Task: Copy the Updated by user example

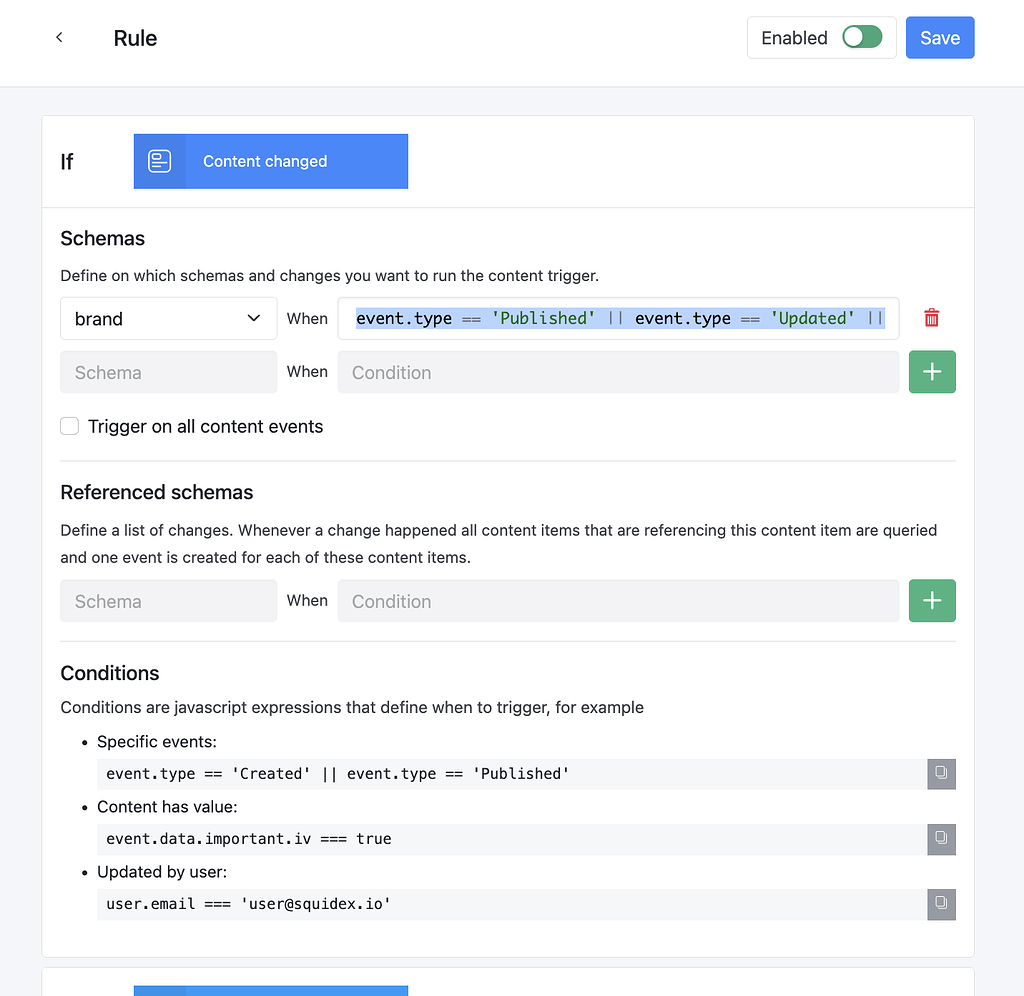Action: pos(941,905)
